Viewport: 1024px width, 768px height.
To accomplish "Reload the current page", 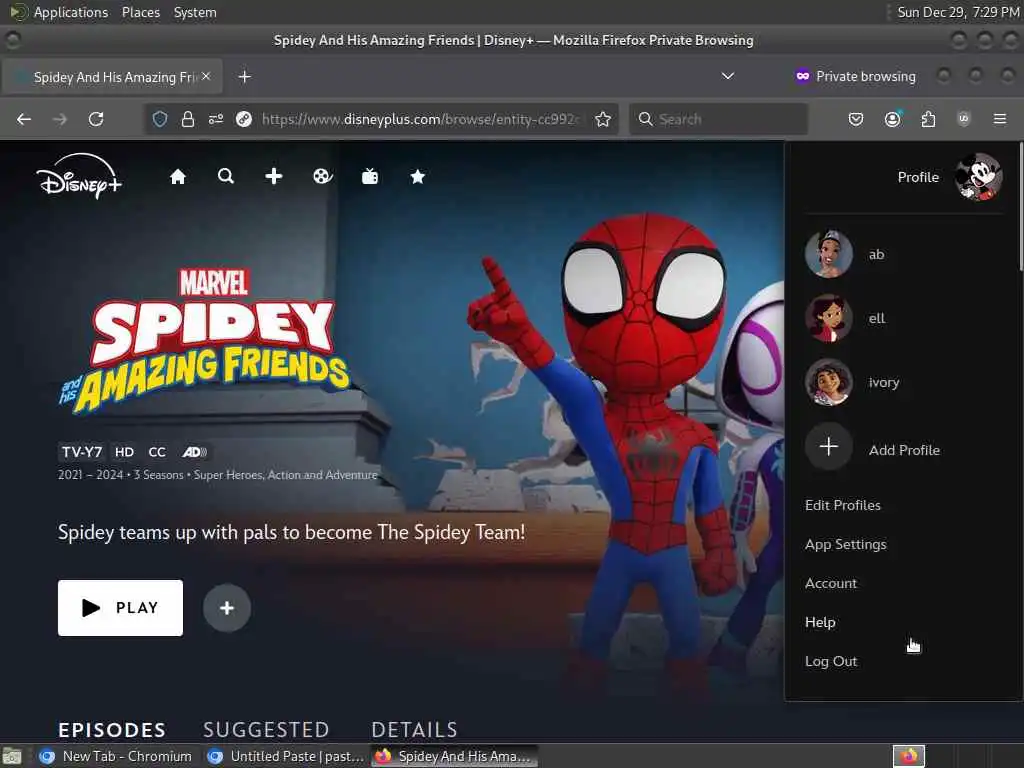I will click(96, 119).
